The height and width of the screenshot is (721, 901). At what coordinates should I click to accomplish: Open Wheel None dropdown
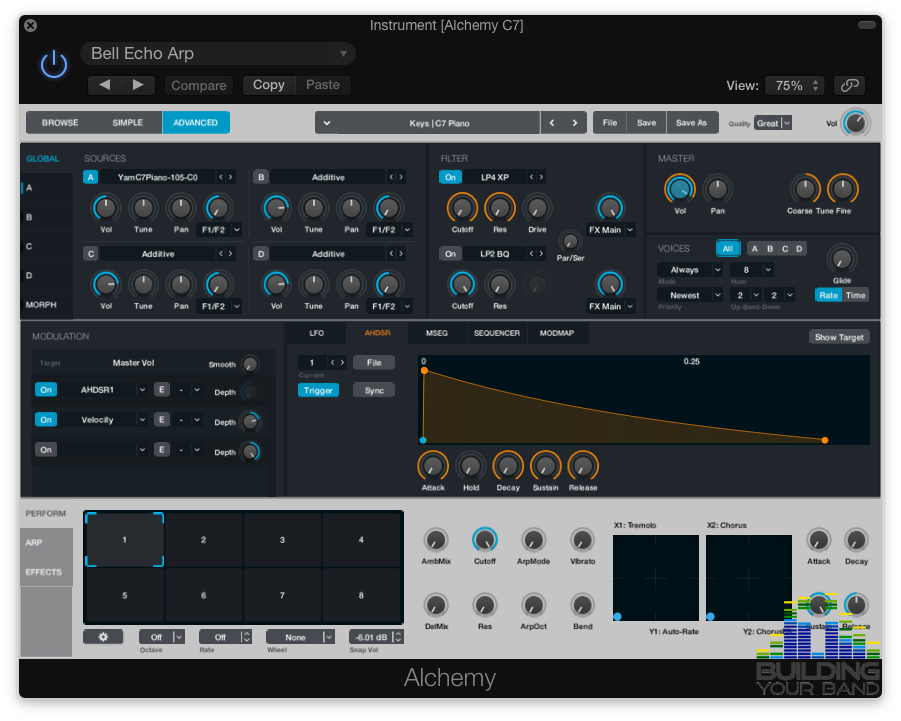(300, 637)
